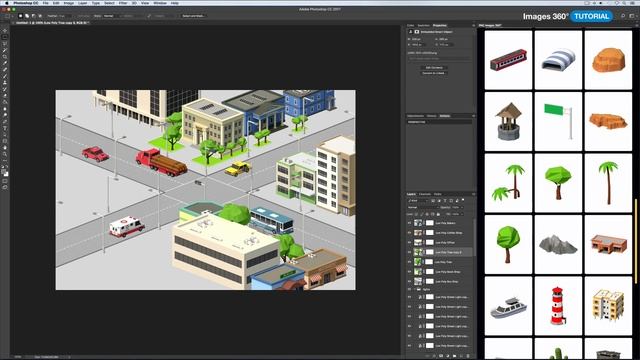Select the Horizontal Type tool
Screen dimensions: 640x360
pyautogui.click(x=5, y=128)
